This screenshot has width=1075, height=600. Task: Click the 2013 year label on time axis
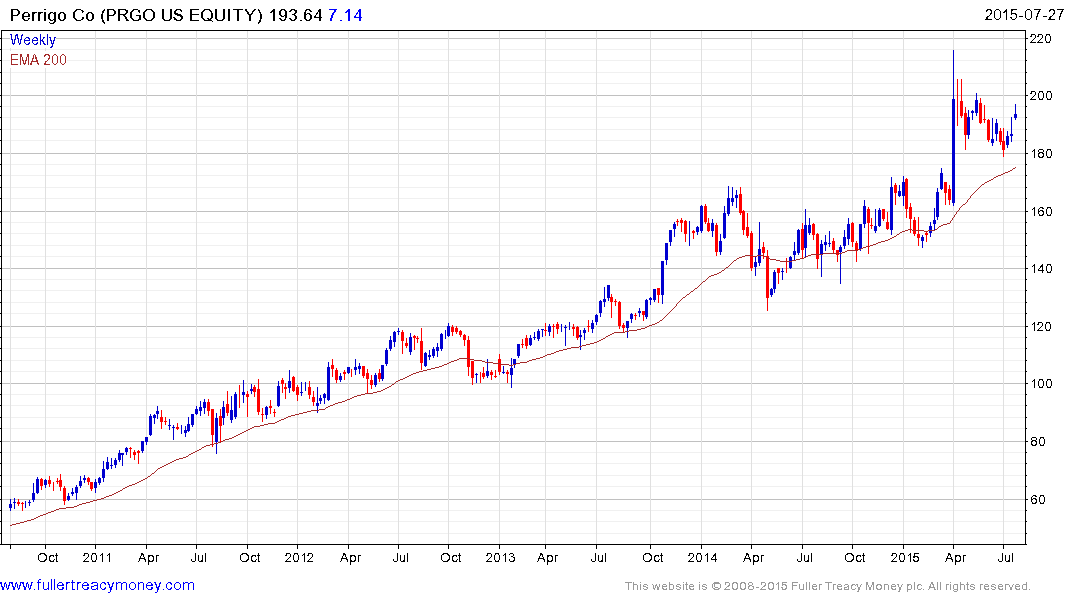point(500,557)
